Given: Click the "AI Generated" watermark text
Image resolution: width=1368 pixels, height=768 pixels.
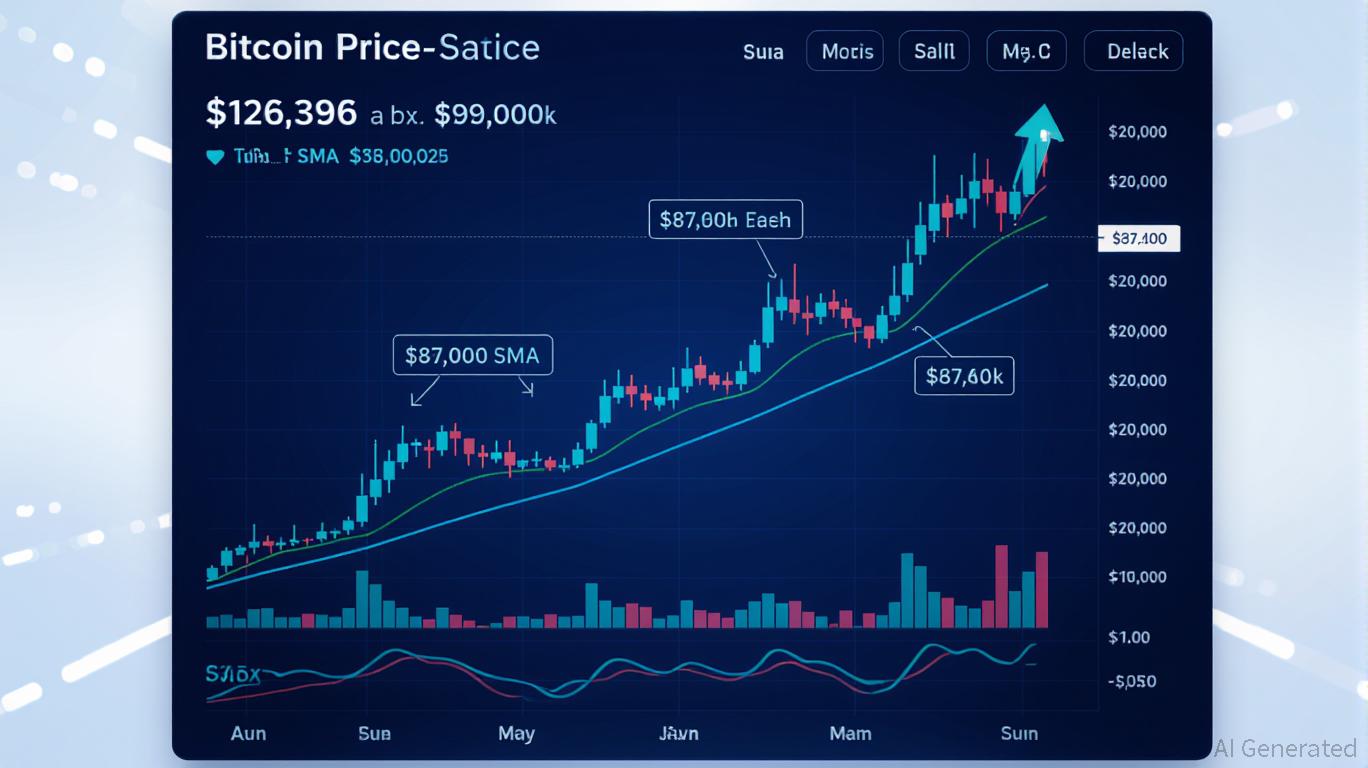Looking at the screenshot, I should click(x=1286, y=748).
